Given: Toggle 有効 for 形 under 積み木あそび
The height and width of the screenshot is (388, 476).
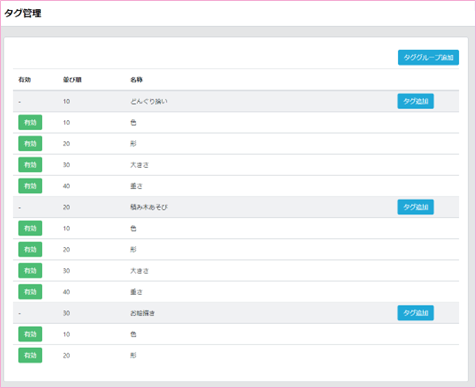Looking at the screenshot, I should tap(30, 249).
